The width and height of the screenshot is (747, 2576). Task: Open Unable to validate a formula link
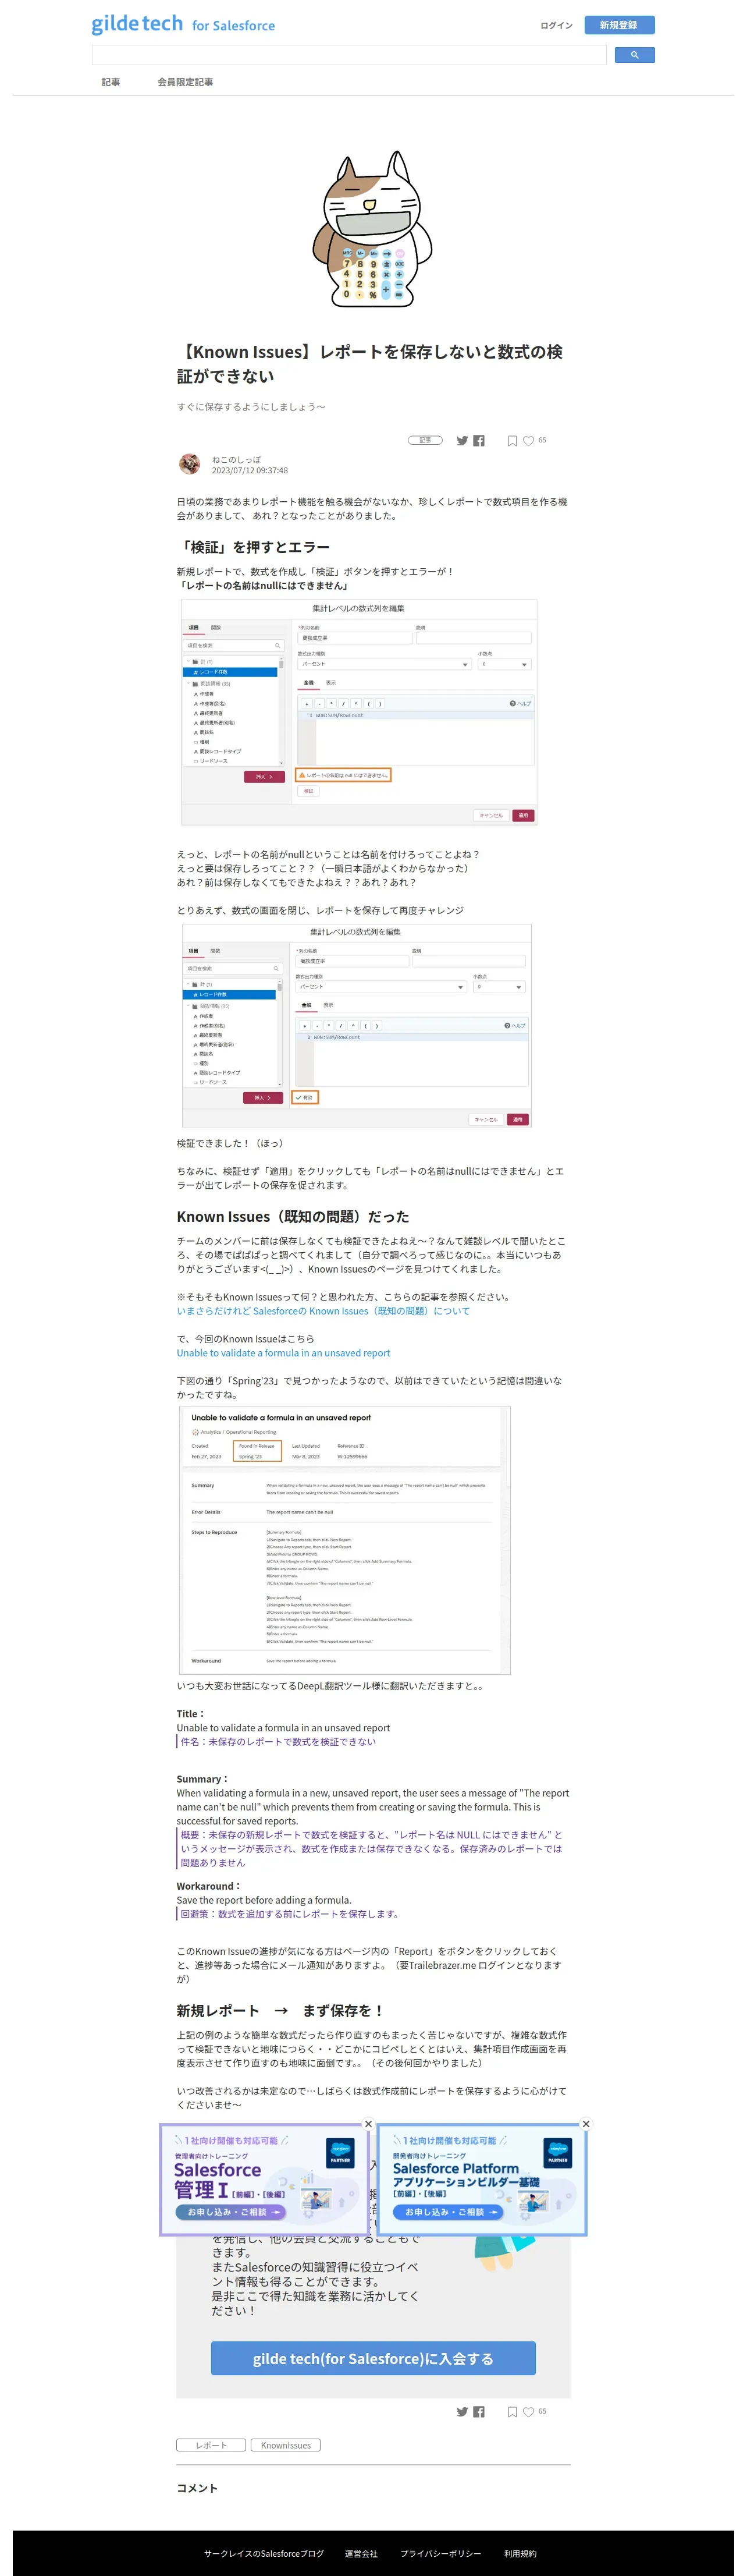[x=283, y=1352]
